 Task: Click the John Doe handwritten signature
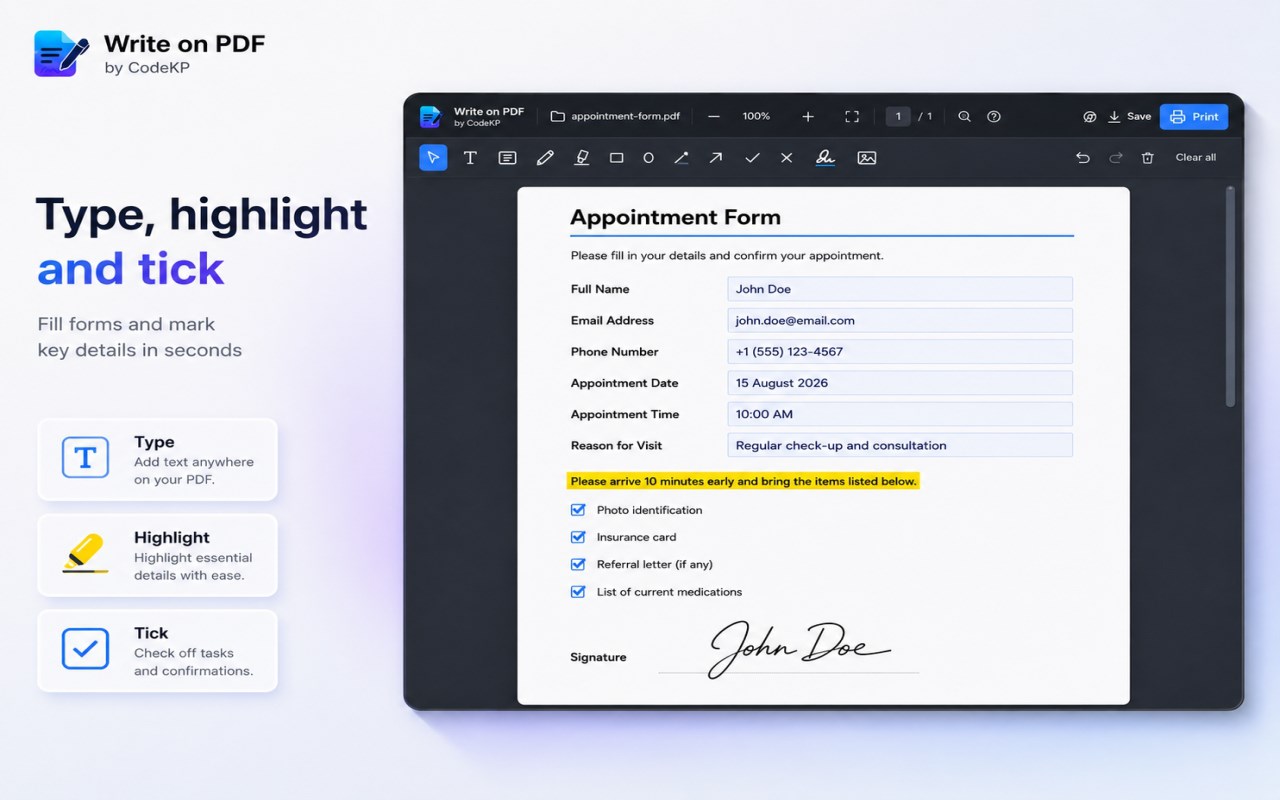click(x=798, y=648)
